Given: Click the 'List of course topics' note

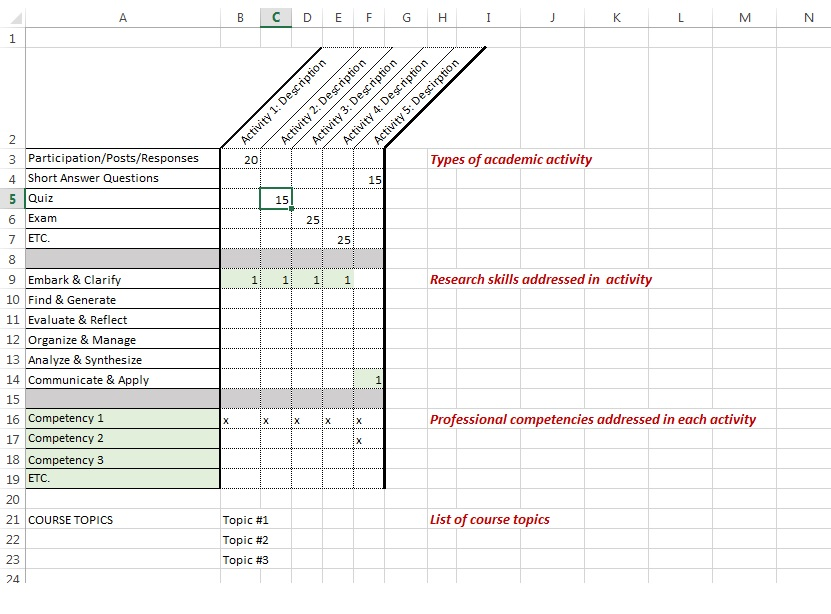Looking at the screenshot, I should (489, 519).
